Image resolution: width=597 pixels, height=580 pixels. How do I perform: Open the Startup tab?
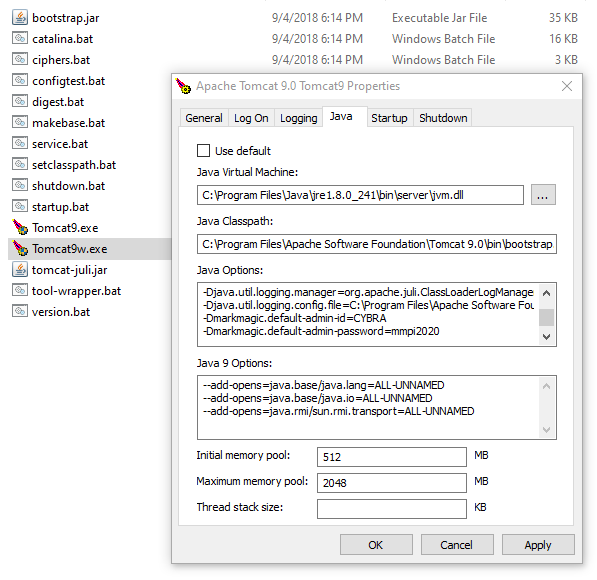point(389,118)
